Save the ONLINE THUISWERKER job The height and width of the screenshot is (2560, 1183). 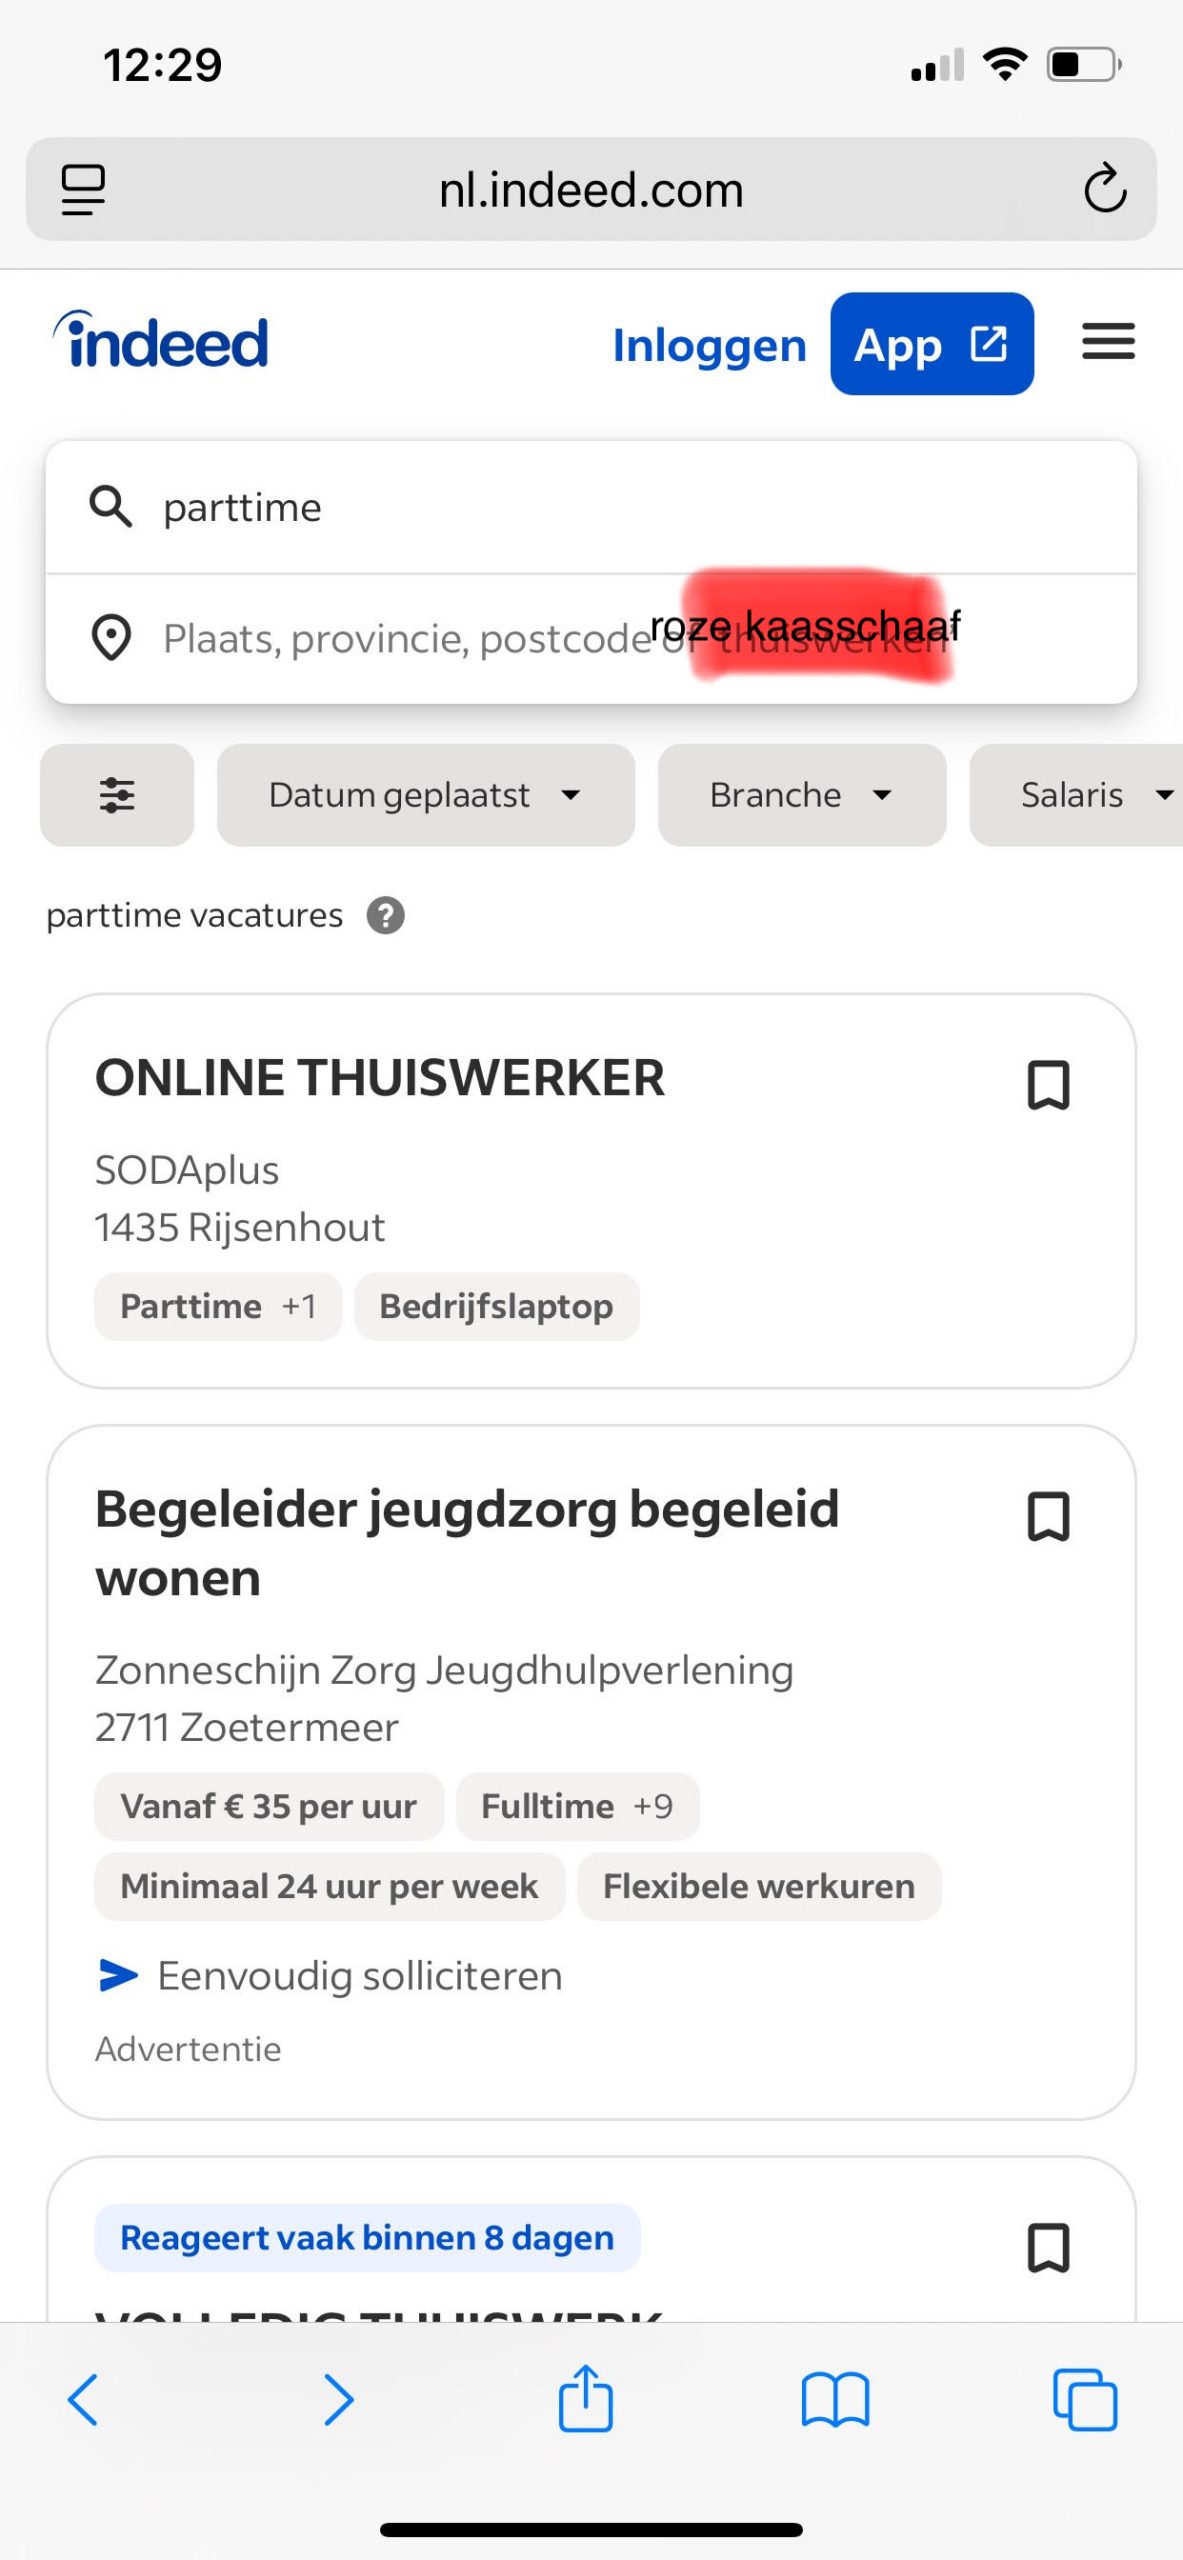1048,1085
